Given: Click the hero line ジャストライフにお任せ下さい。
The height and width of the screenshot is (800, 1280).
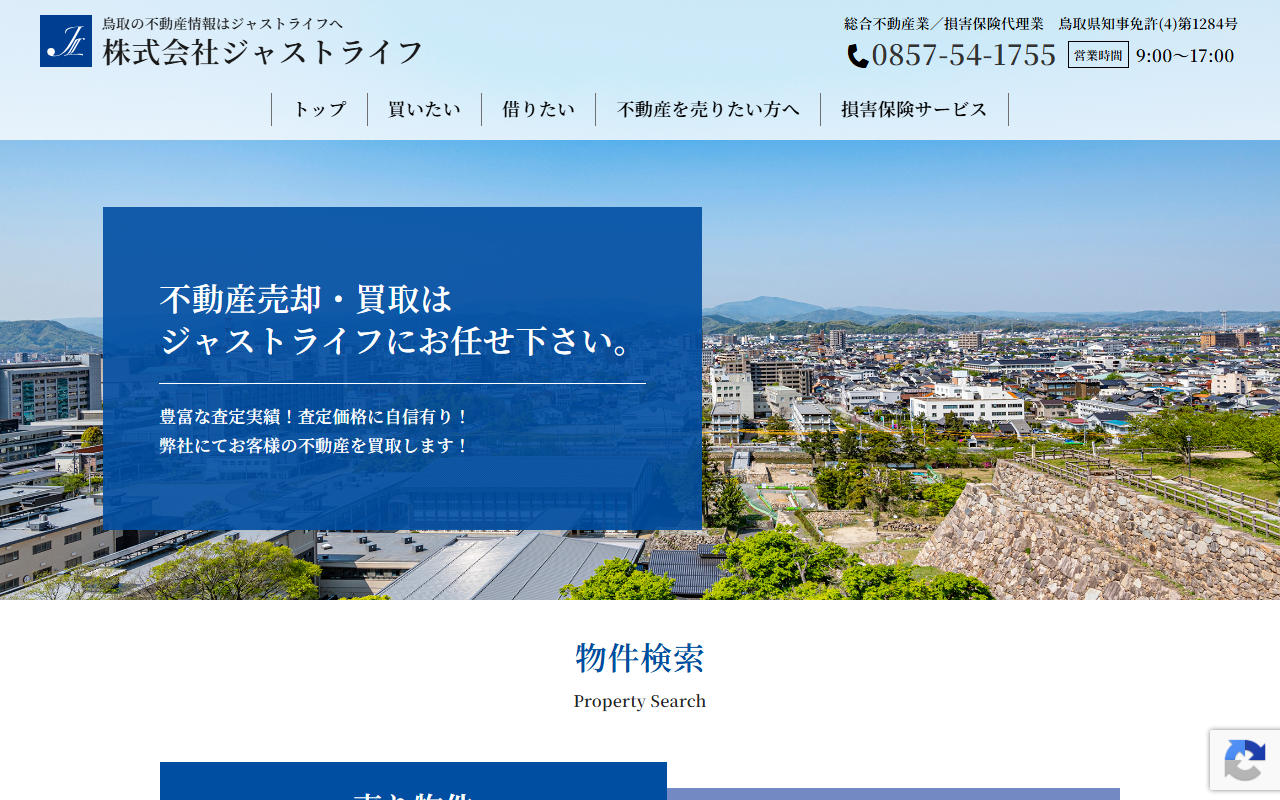Looking at the screenshot, I should point(400,341).
